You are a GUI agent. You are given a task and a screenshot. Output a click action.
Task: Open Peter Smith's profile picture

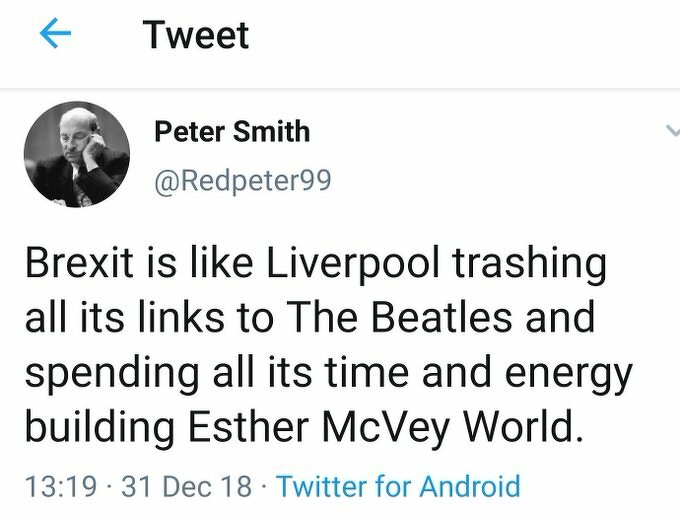76,154
